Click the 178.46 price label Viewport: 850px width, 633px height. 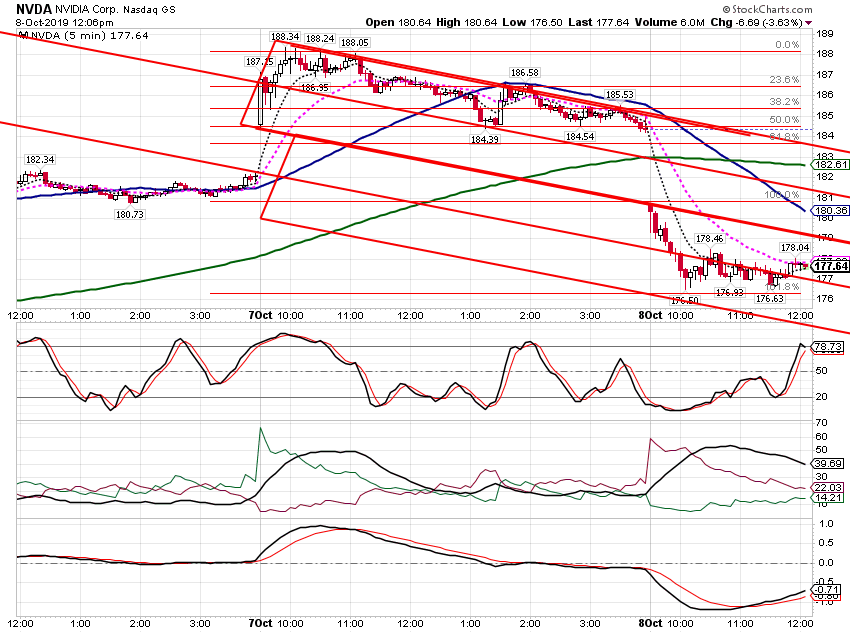[x=710, y=239]
